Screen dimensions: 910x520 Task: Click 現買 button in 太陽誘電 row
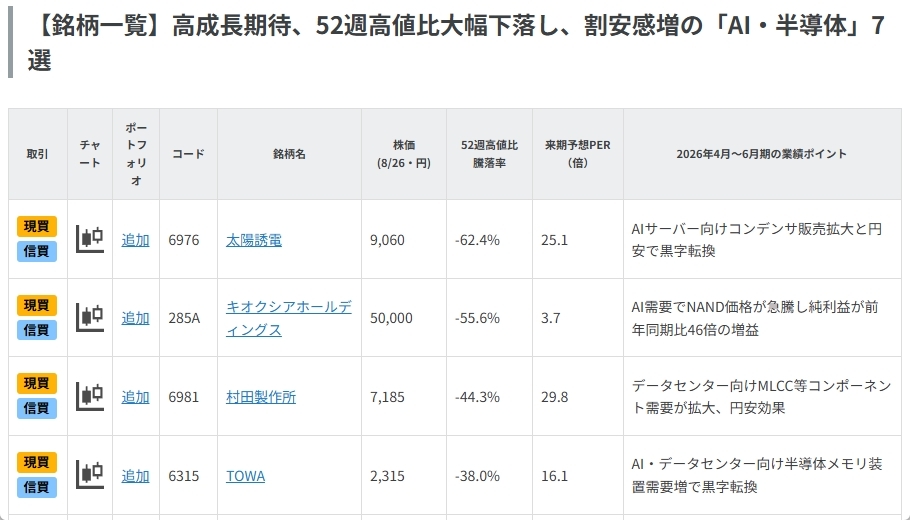coord(37,226)
